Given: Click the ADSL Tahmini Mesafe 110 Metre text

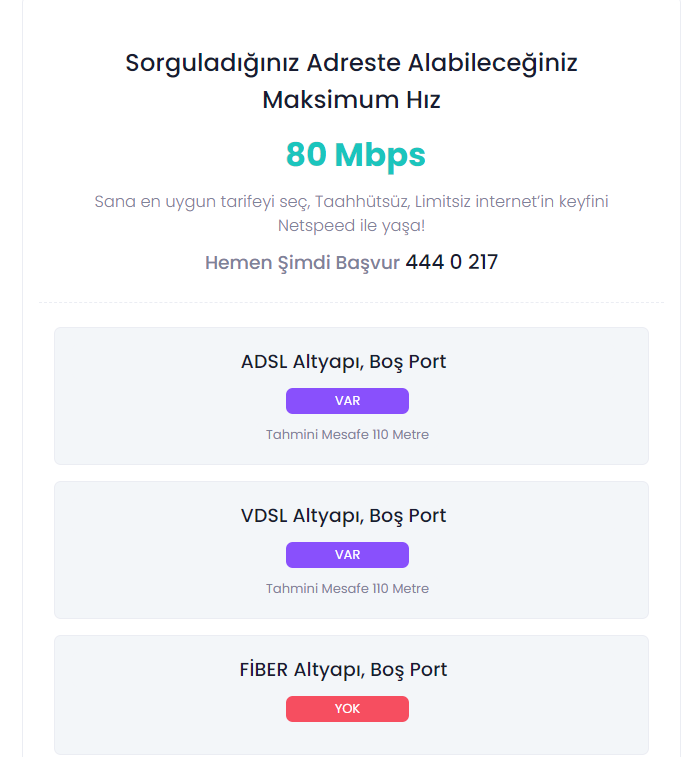Looking at the screenshot, I should pos(347,435).
